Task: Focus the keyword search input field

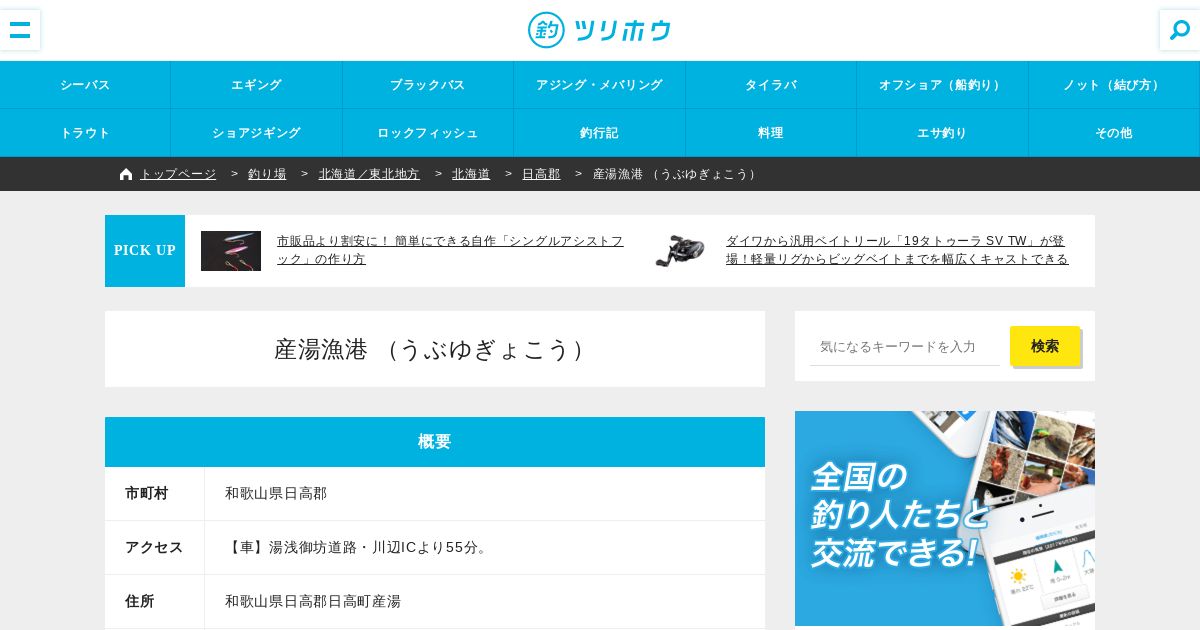Action: click(905, 346)
